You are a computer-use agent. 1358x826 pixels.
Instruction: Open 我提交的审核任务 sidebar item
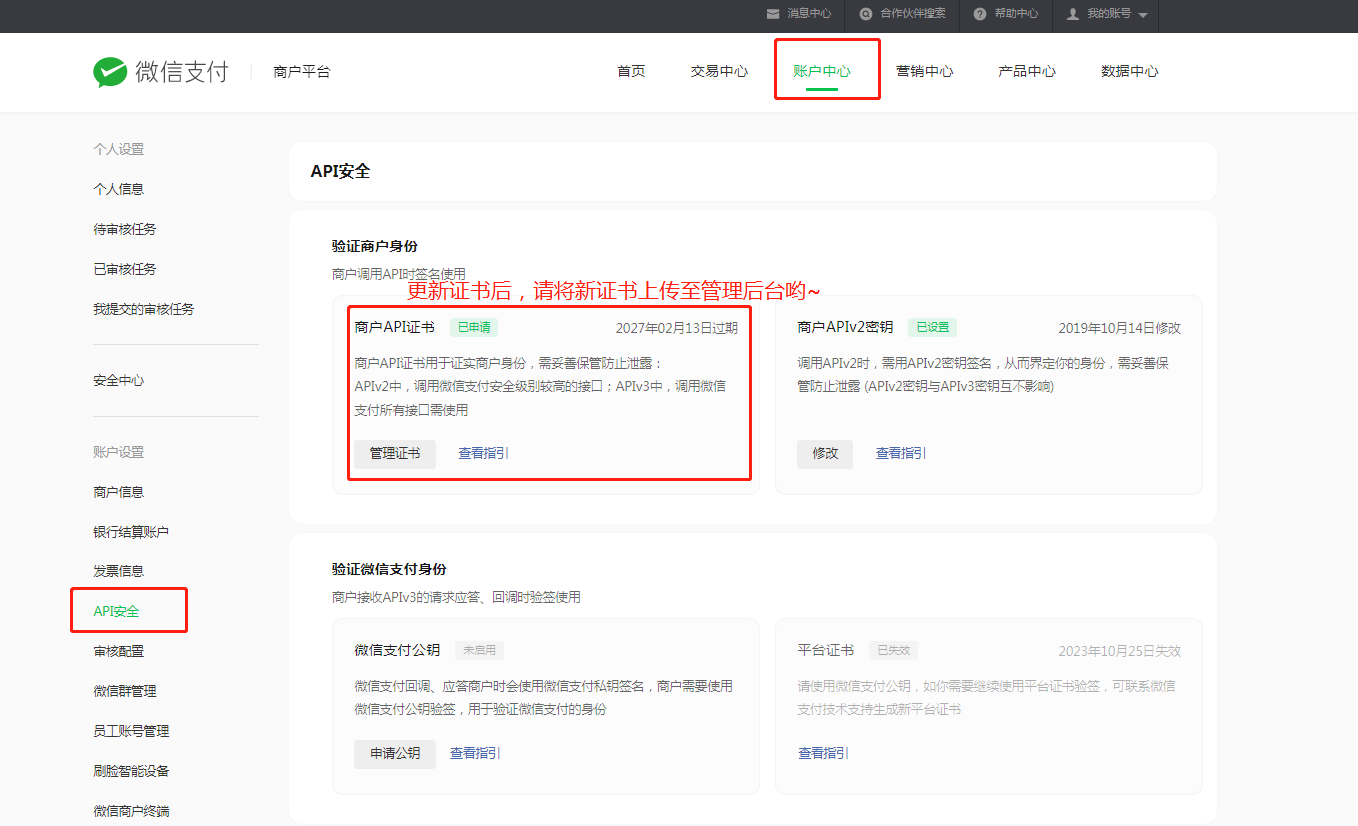[x=144, y=309]
